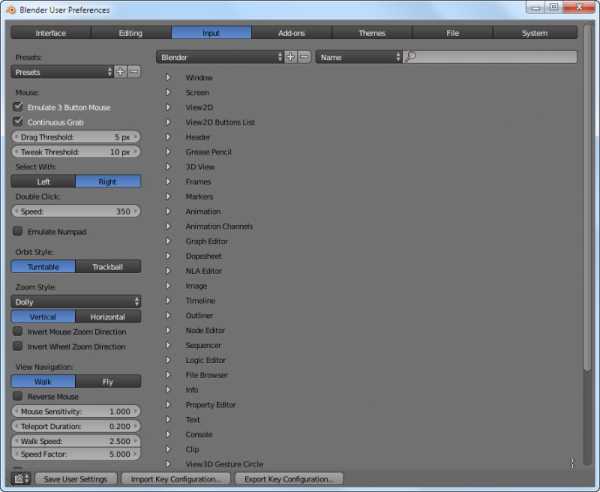The width and height of the screenshot is (600, 492).
Task: Click the vertical scrollbar on the right
Action: (587, 197)
